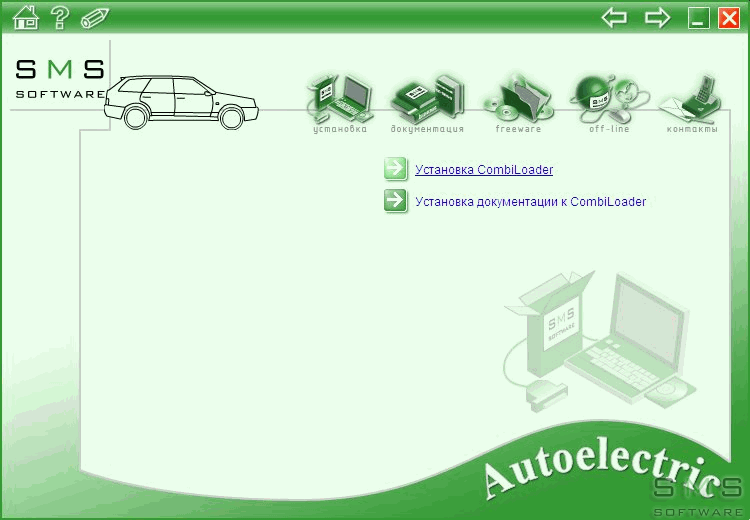The width and height of the screenshot is (750, 520).
Task: Minimize the SMS Software window
Action: (x=698, y=18)
